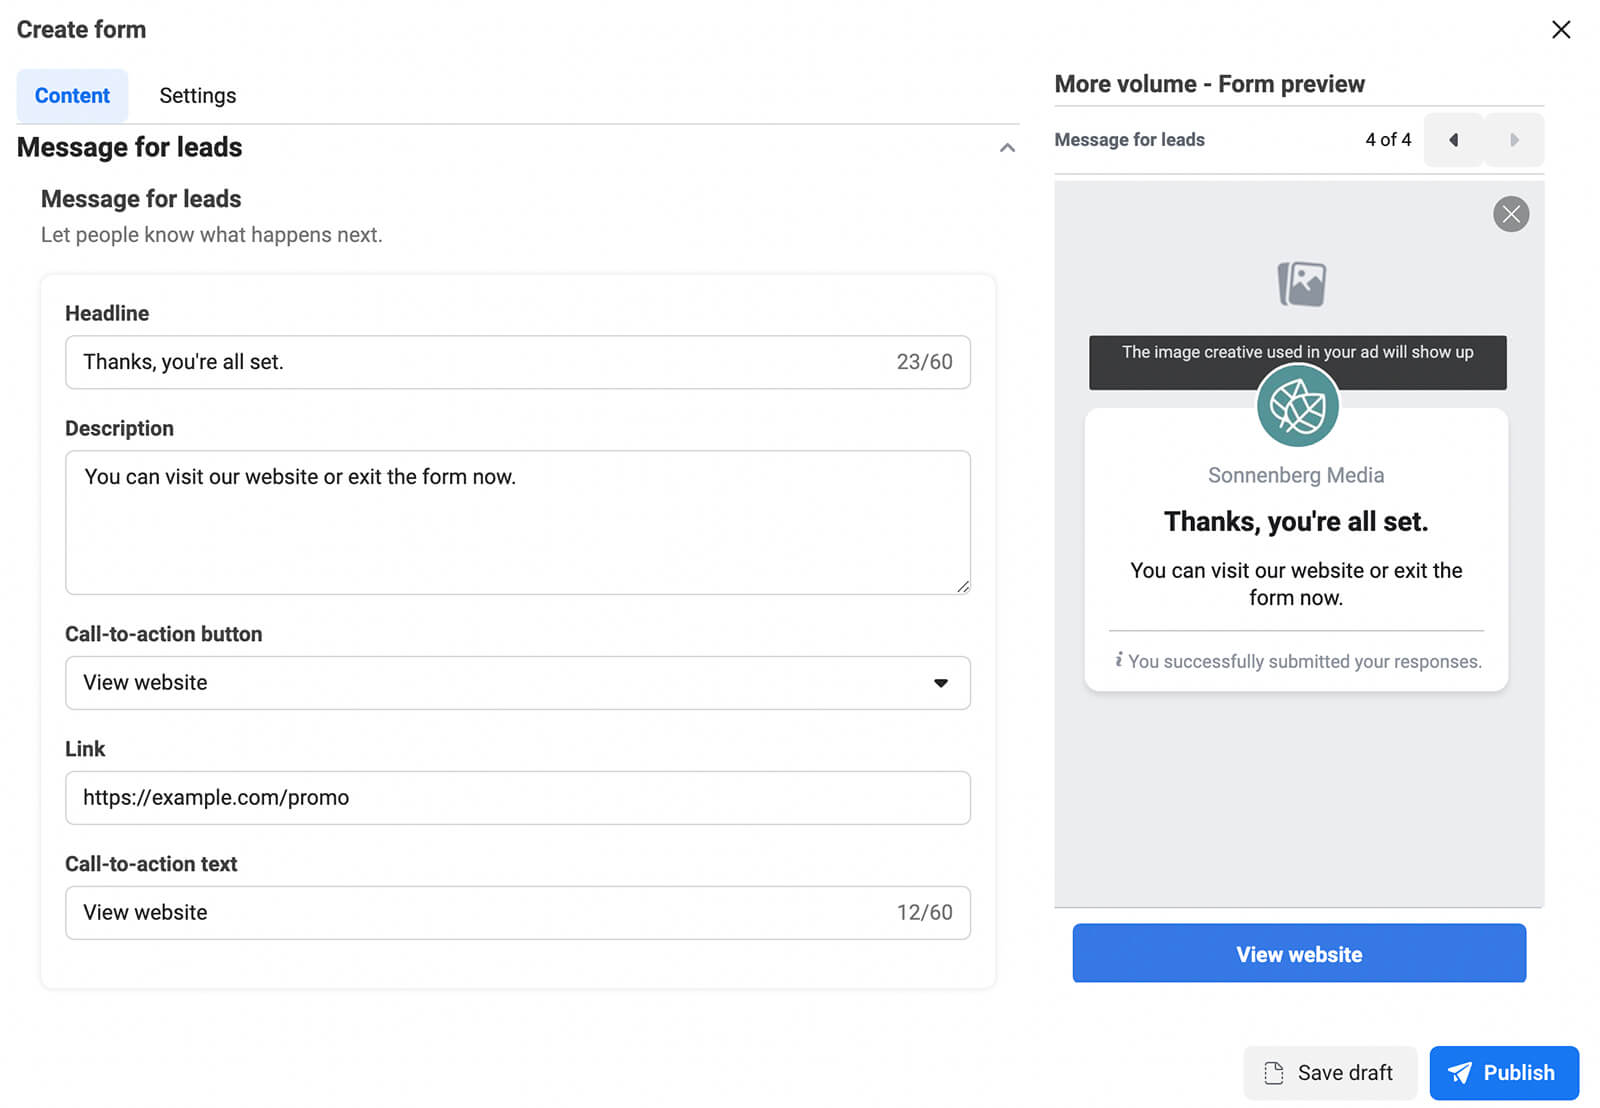
Task: Edit the Headline input field
Action: (518, 362)
